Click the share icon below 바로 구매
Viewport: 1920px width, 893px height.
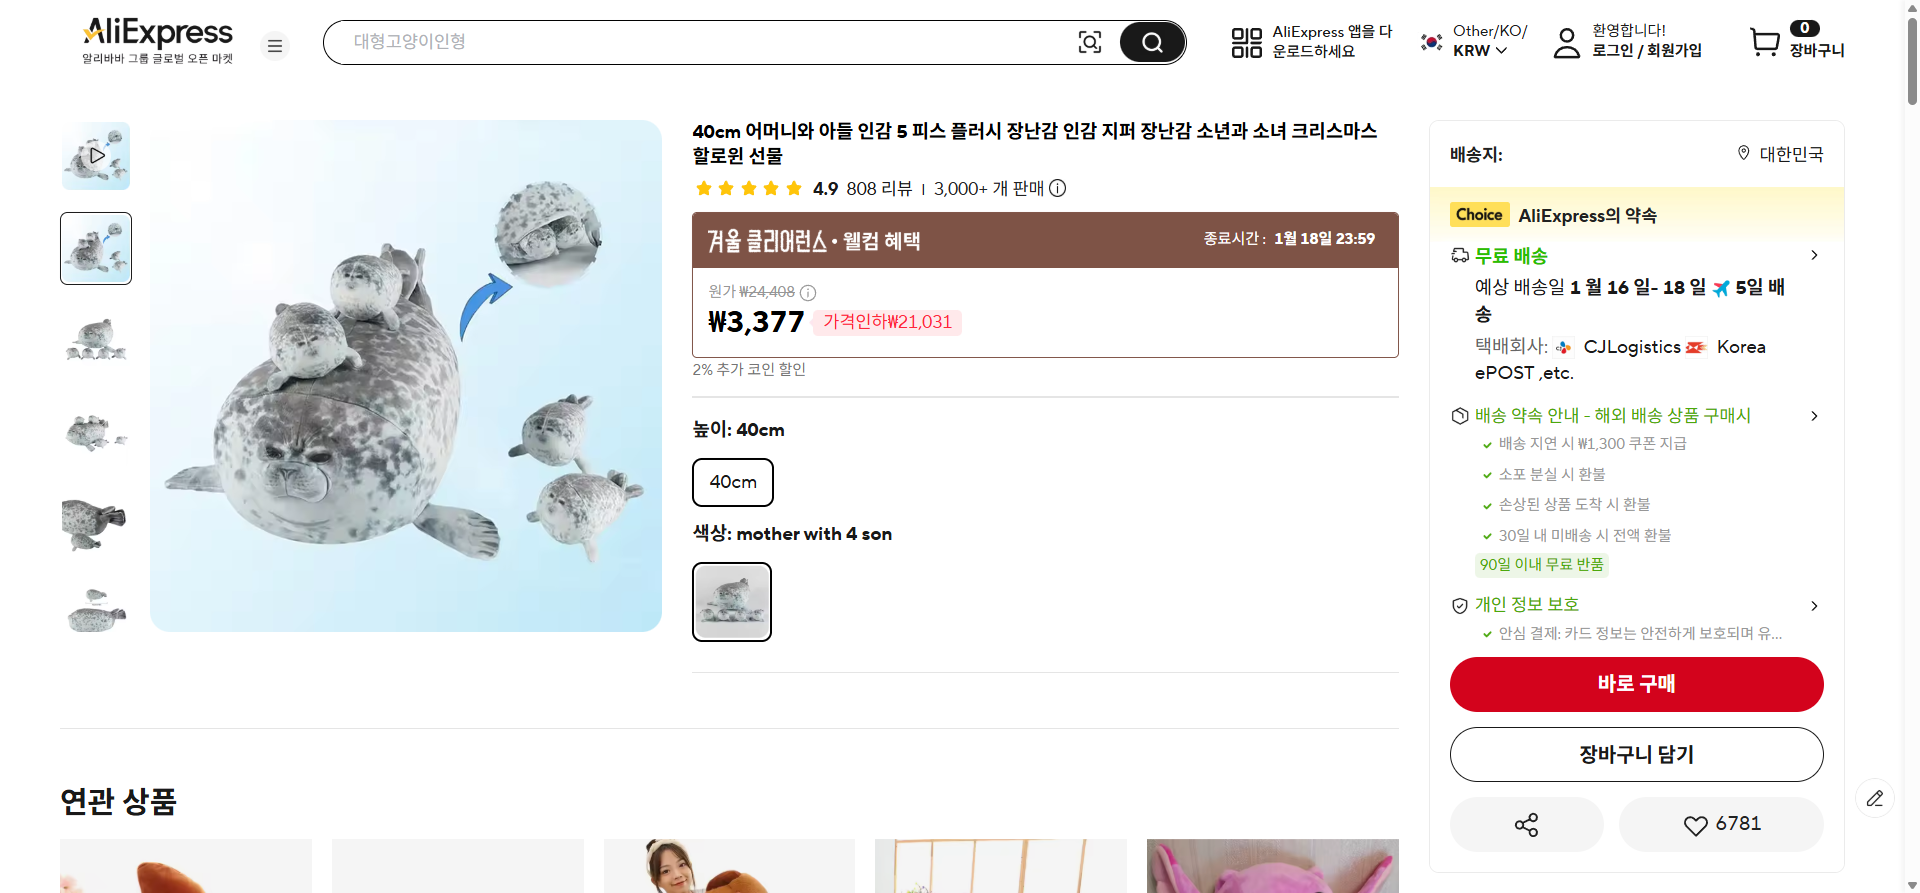coord(1526,824)
